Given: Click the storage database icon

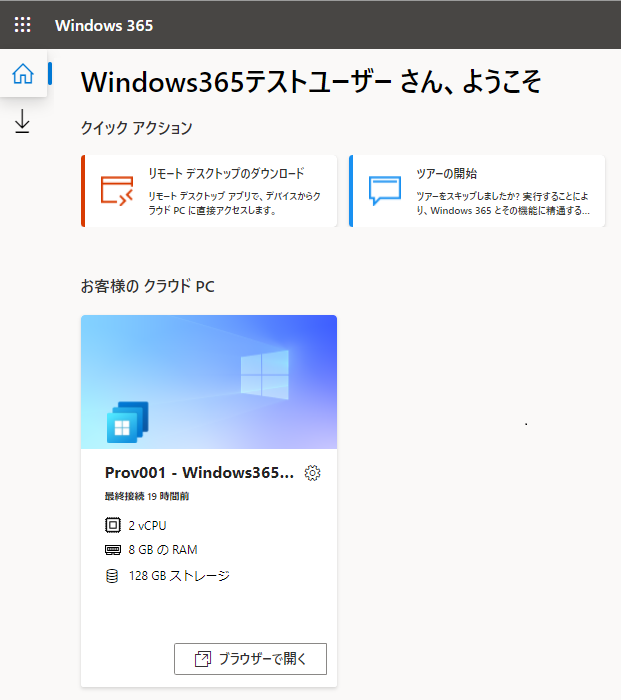Looking at the screenshot, I should pyautogui.click(x=112, y=576).
